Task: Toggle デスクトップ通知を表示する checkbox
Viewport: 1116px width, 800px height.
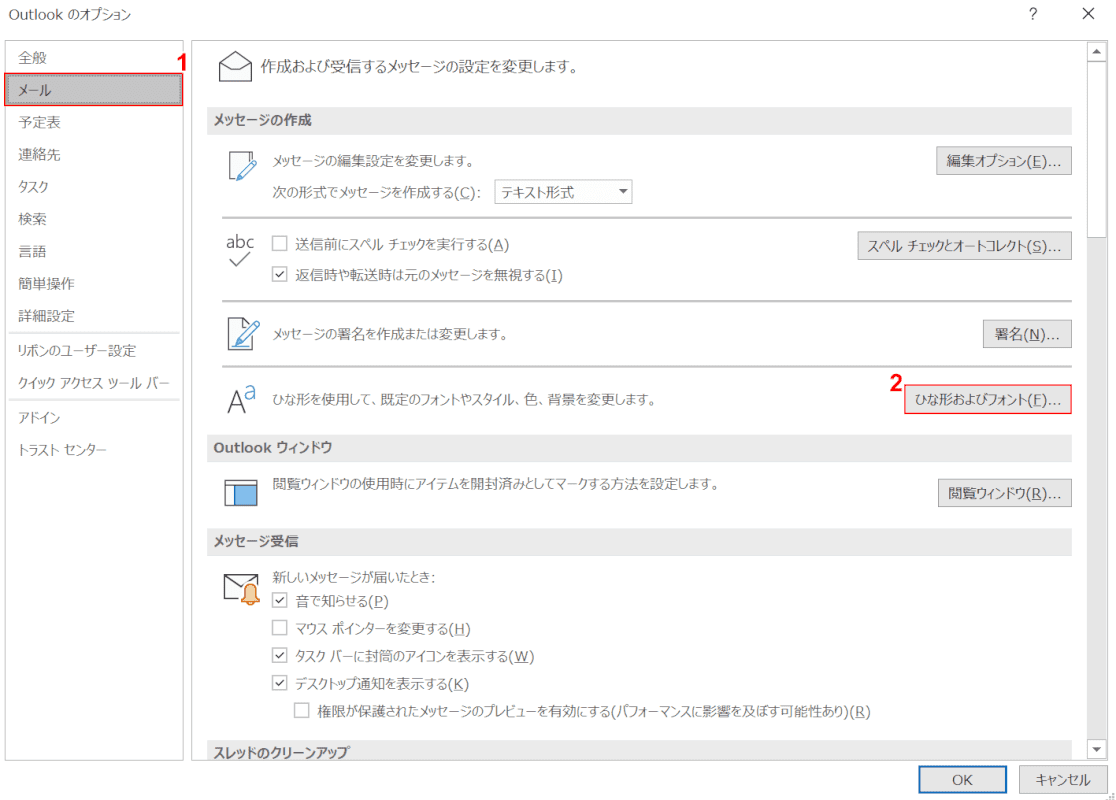Action: (x=280, y=683)
